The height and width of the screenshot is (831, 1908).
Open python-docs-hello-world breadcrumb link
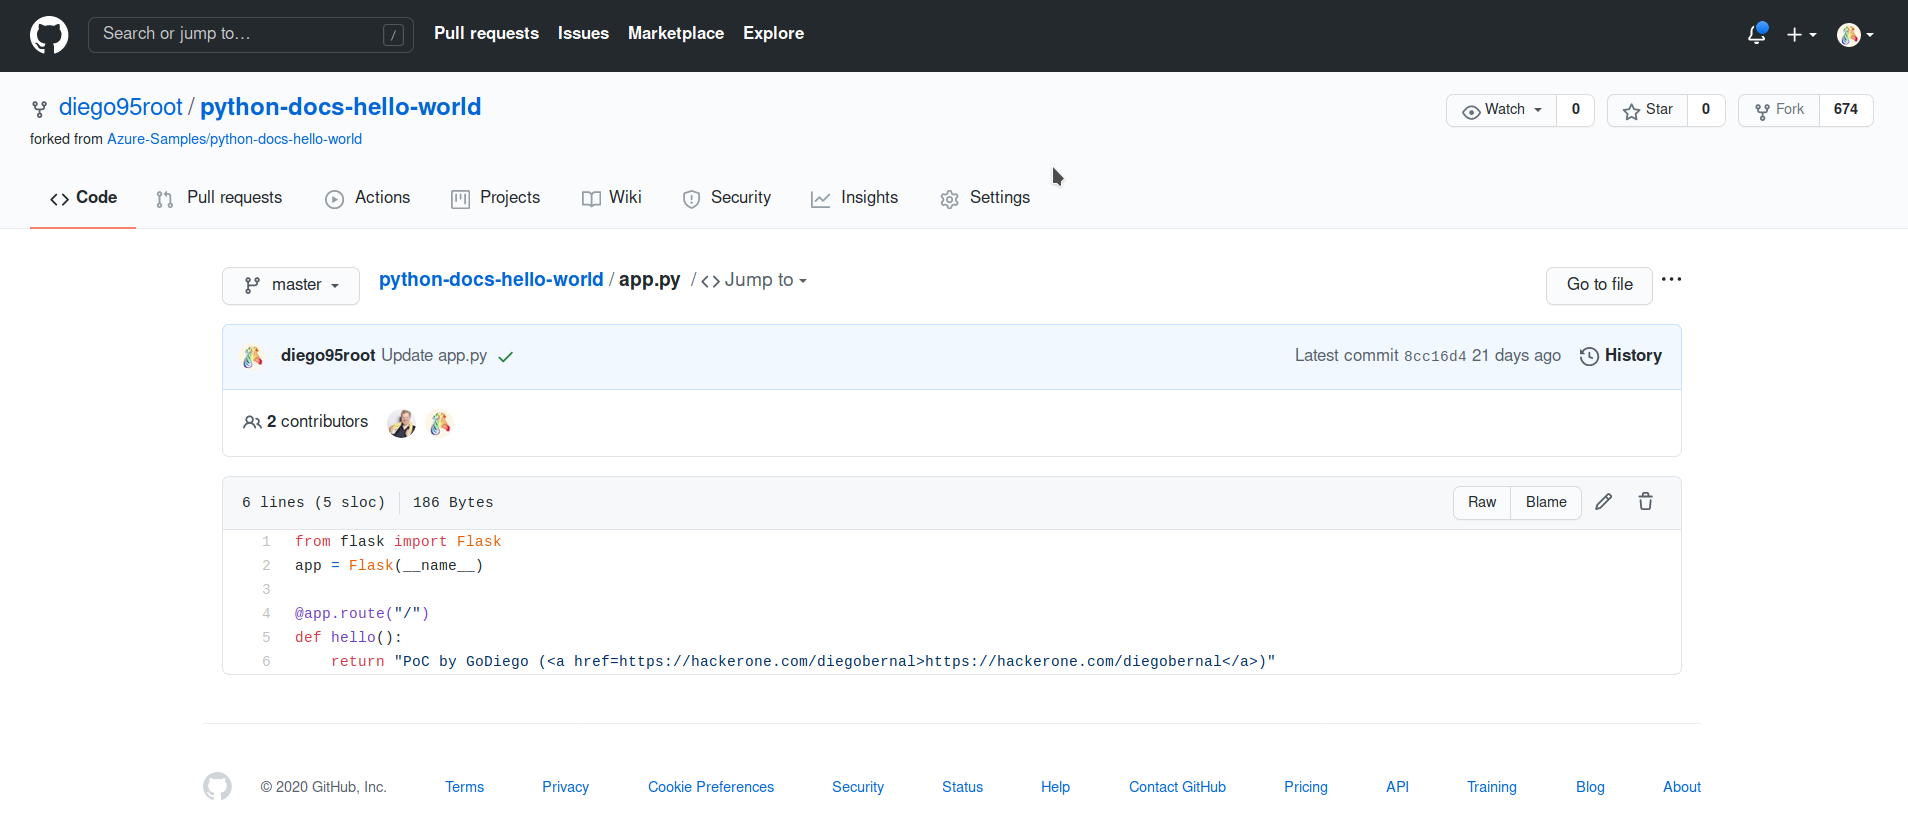point(491,280)
